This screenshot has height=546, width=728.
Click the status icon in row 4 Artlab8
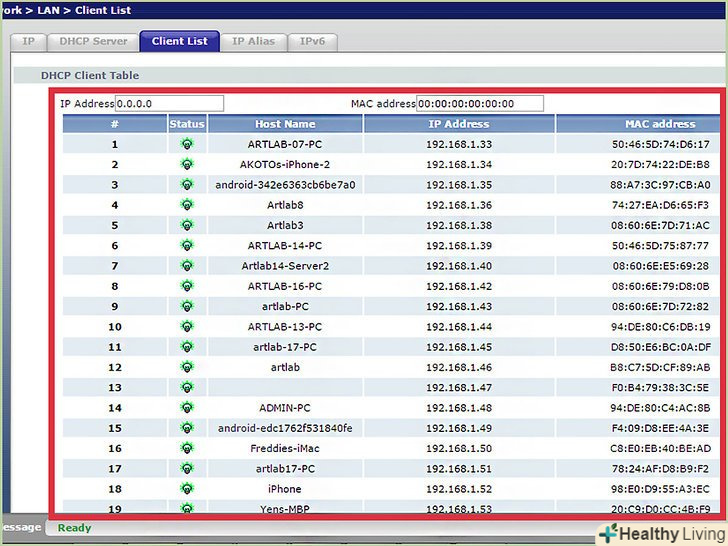tap(186, 205)
